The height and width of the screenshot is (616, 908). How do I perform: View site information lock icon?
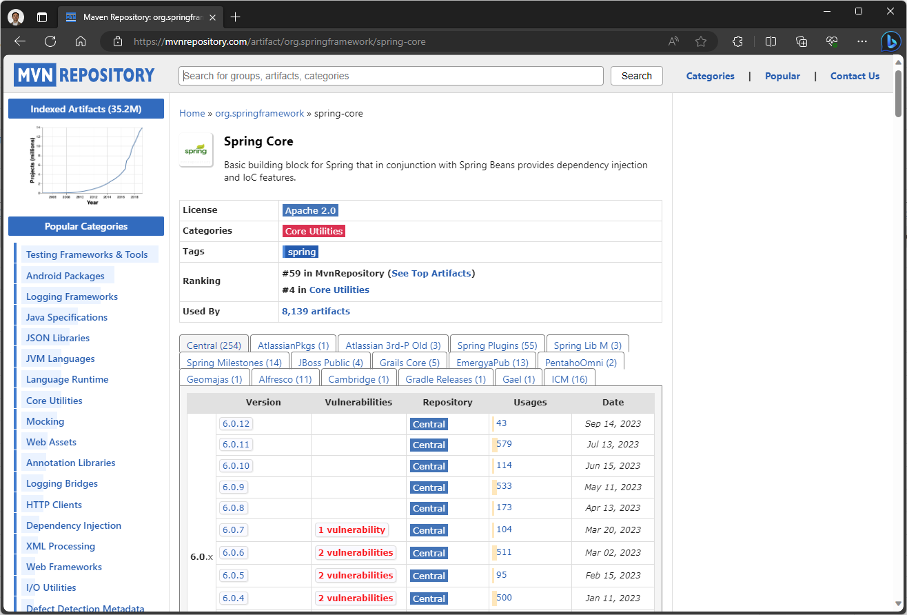(x=118, y=41)
